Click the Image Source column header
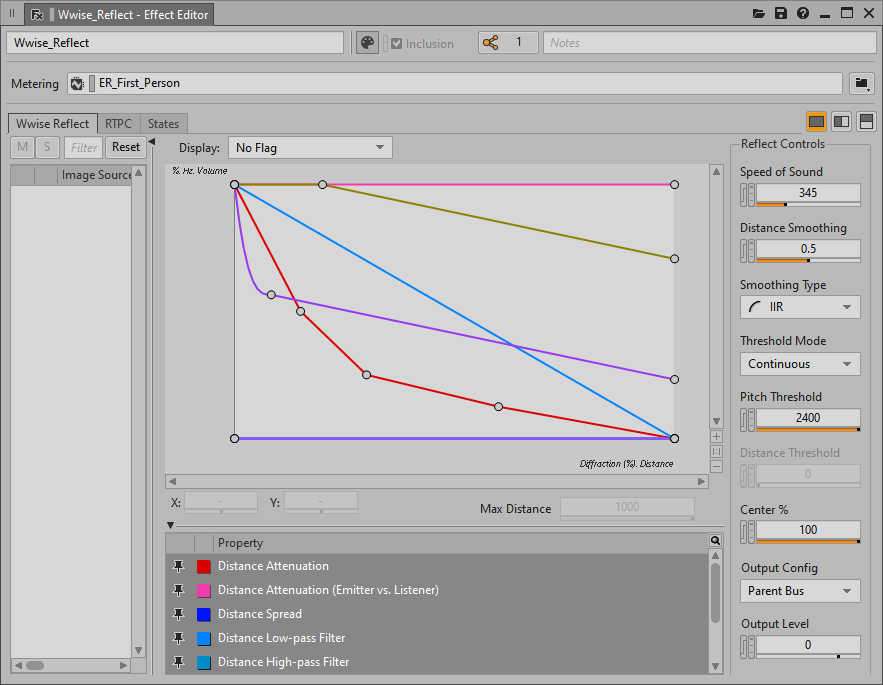Image resolution: width=883 pixels, height=685 pixels. tap(96, 175)
